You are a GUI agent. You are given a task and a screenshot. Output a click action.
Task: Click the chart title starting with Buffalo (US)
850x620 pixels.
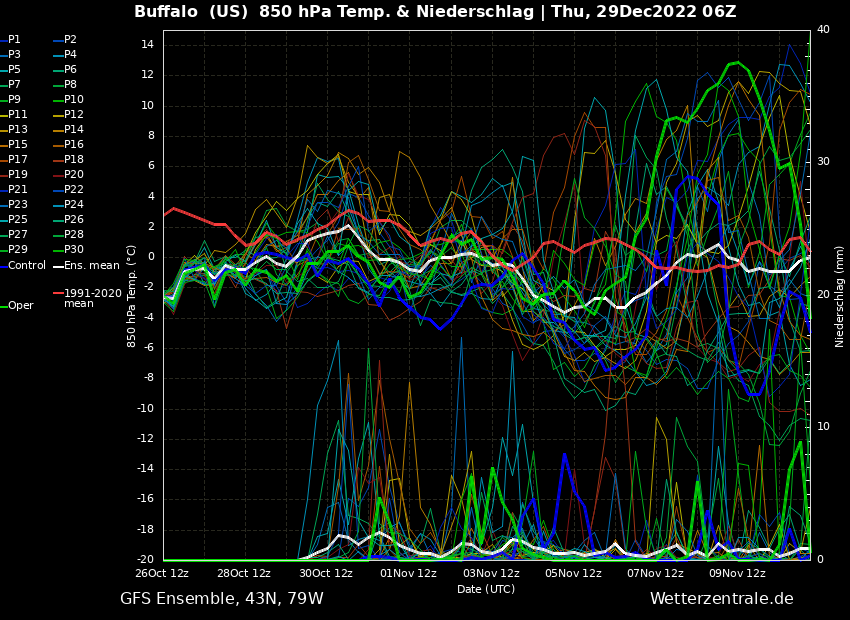click(x=435, y=12)
